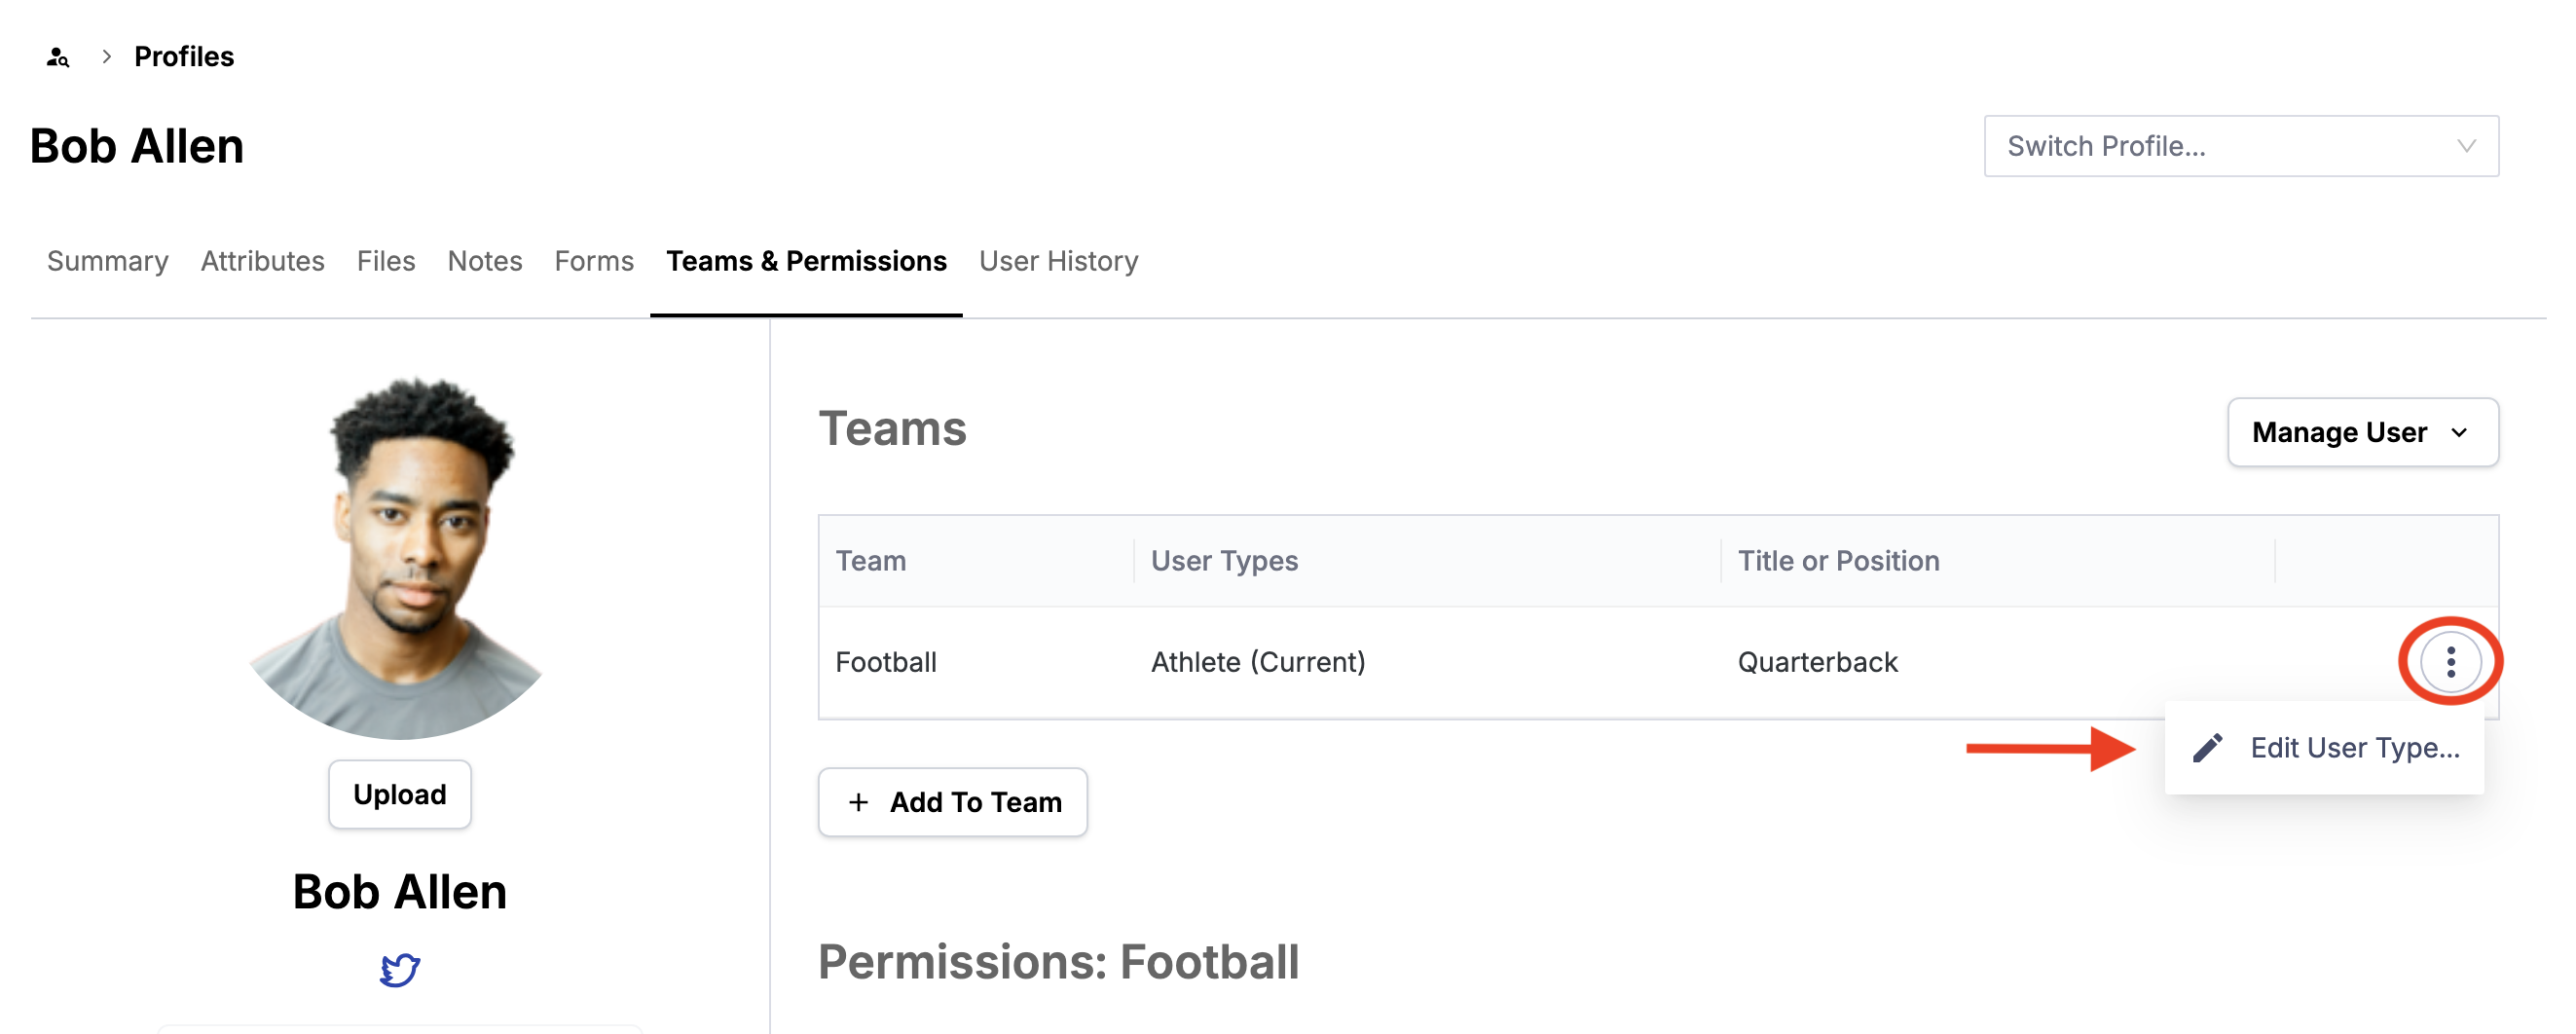Viewport: 2576px width, 1034px height.
Task: Open Bob Allen's Twitter bird icon link
Action: click(x=400, y=969)
